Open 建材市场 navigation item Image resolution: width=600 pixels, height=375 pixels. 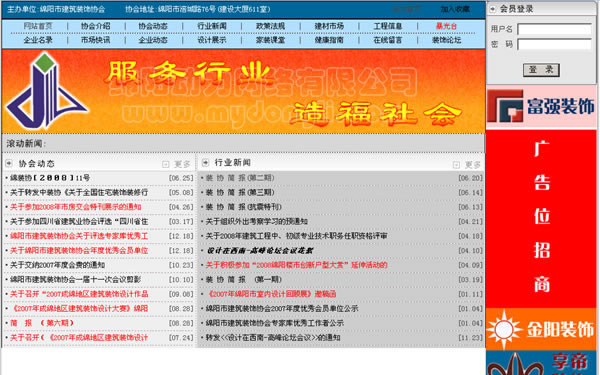pos(329,26)
